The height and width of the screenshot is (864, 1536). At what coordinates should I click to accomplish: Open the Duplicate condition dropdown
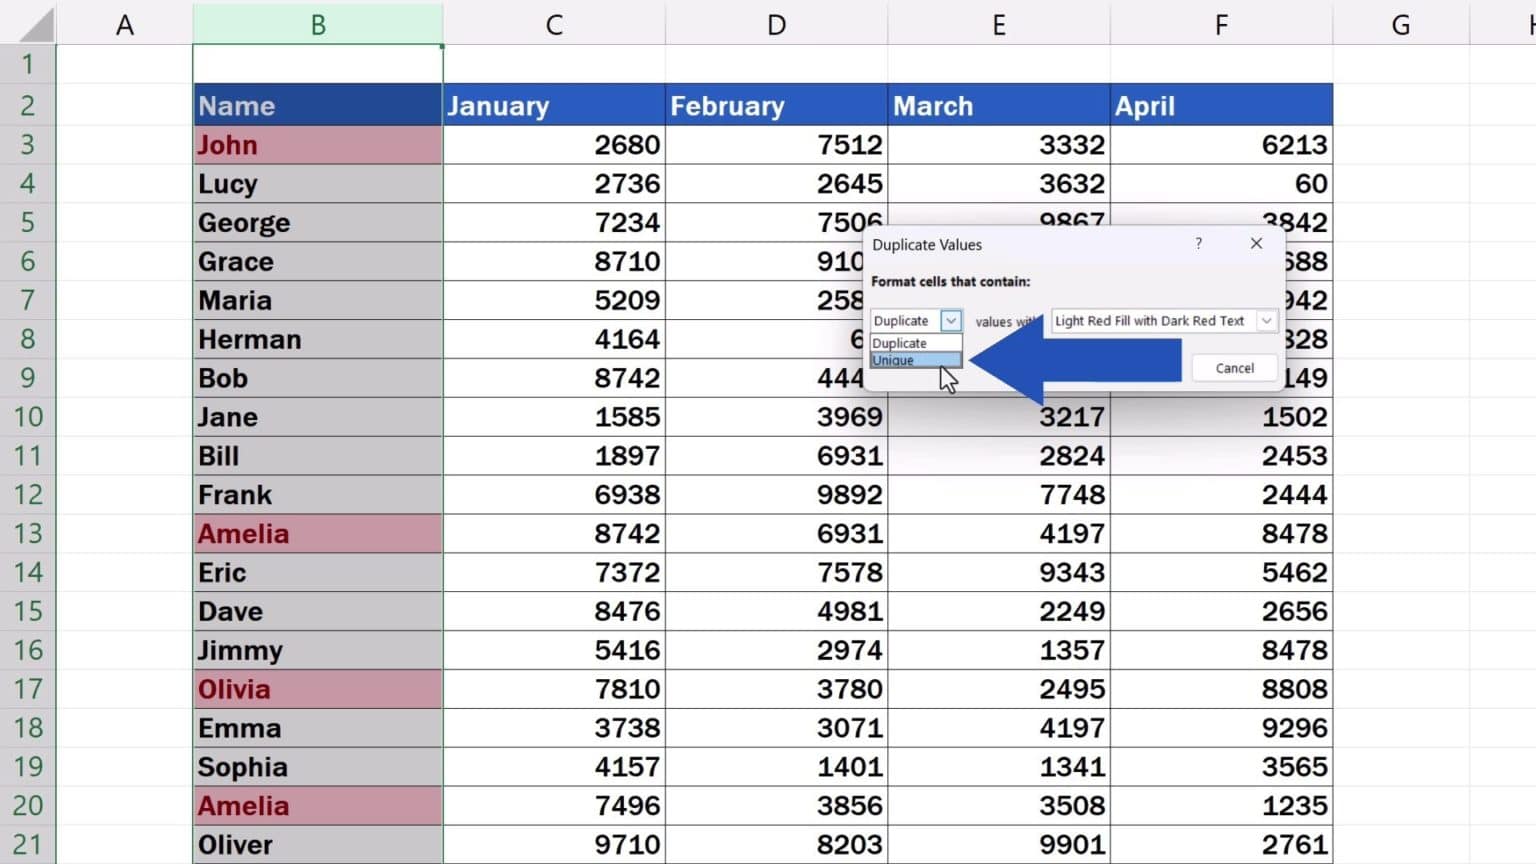pos(949,320)
